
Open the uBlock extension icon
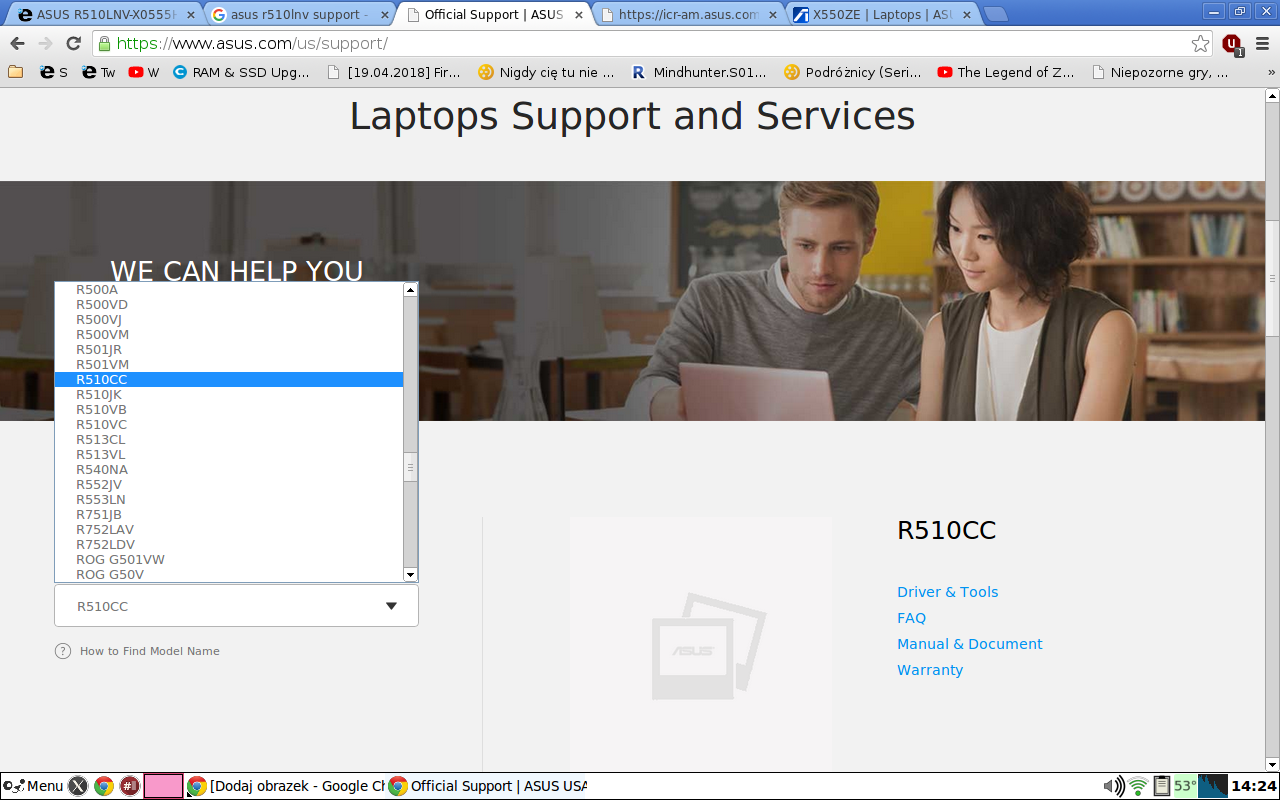point(1232,44)
